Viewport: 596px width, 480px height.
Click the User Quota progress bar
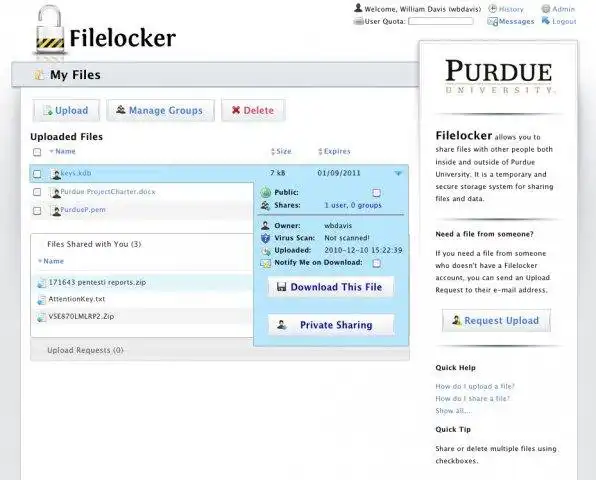pos(441,21)
